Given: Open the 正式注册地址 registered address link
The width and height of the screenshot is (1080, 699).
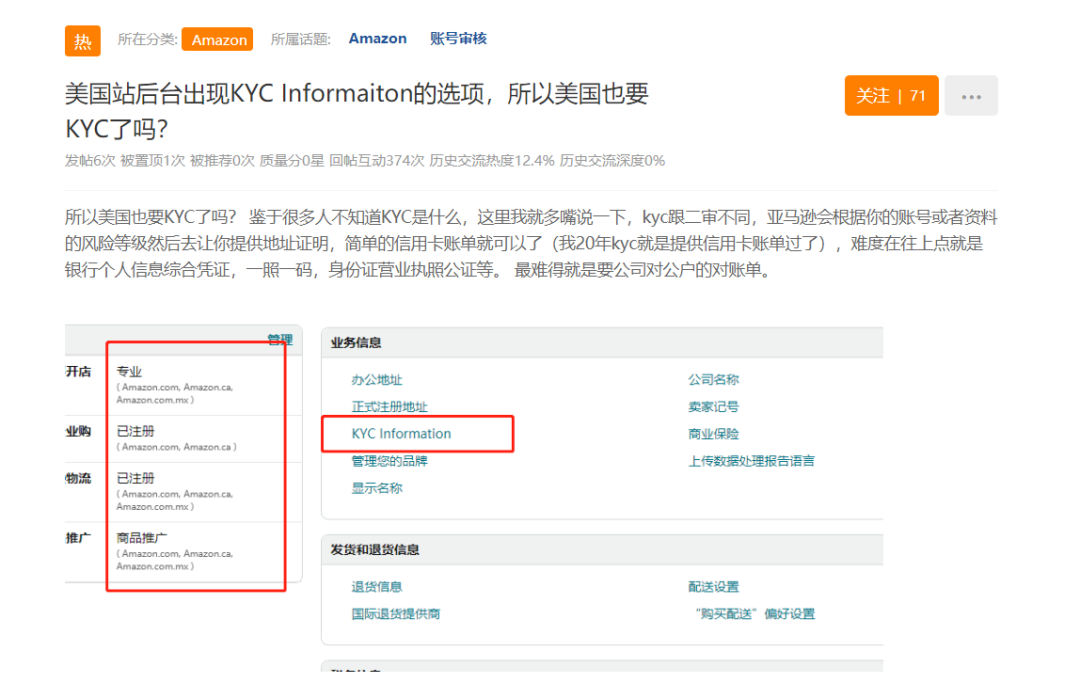Looking at the screenshot, I should [389, 407].
